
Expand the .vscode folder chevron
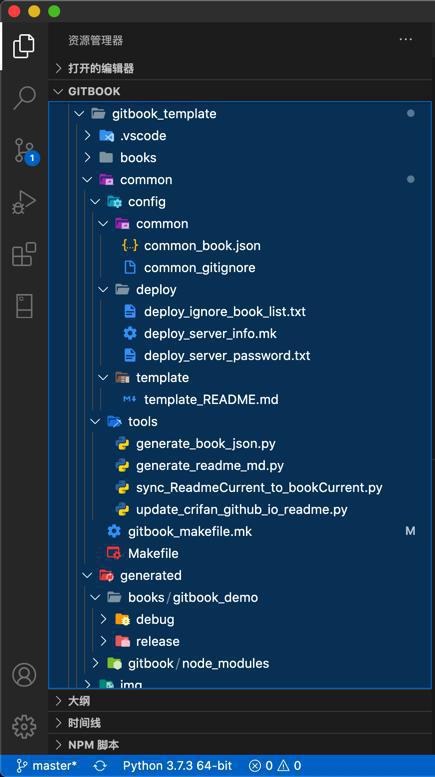point(87,136)
